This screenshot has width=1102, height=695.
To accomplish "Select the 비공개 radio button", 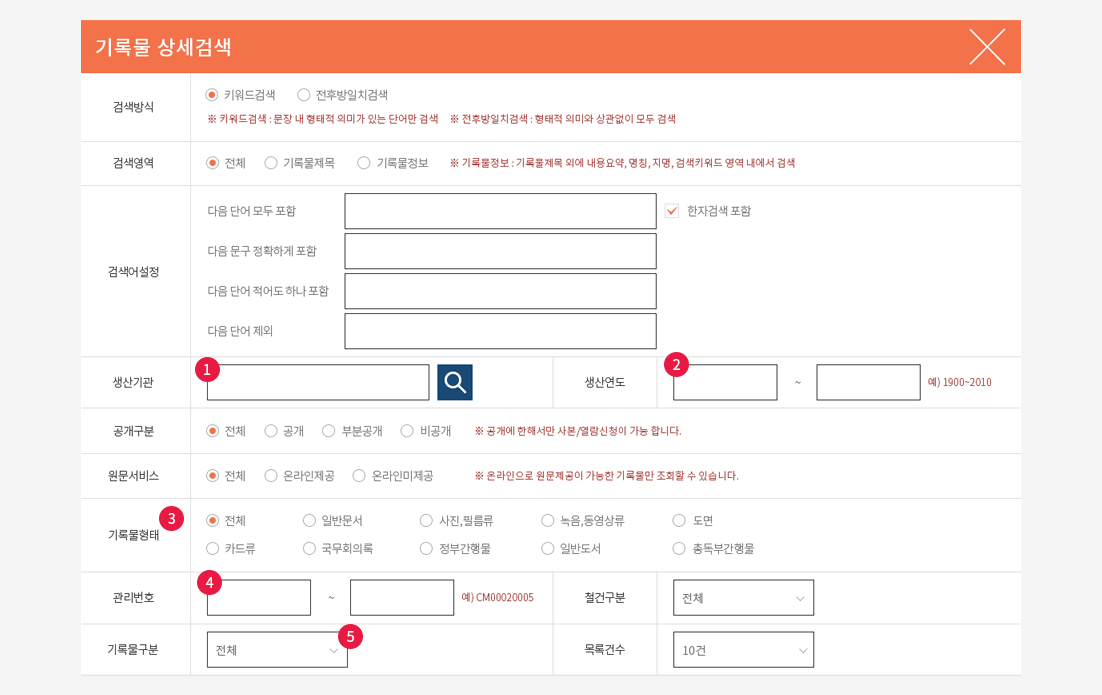I will pos(407,431).
